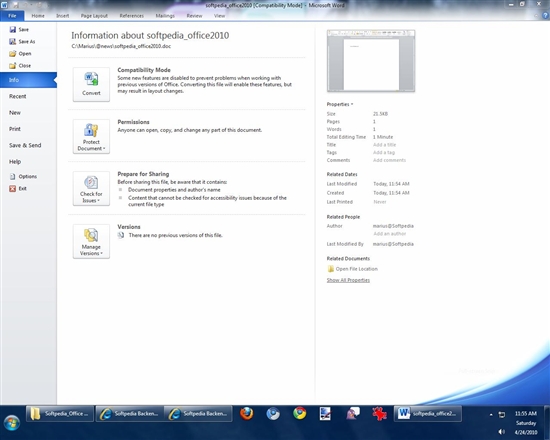Screen dimensions: 550x440
Task: Click the Versions document icon near 'no previous versions'
Action: 121,235
